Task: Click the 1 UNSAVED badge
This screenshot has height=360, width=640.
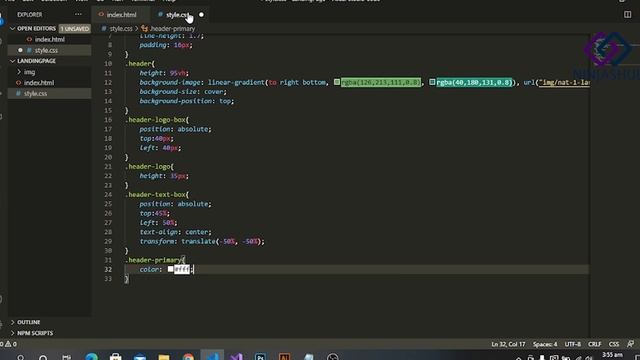Action: pyautogui.click(x=74, y=29)
